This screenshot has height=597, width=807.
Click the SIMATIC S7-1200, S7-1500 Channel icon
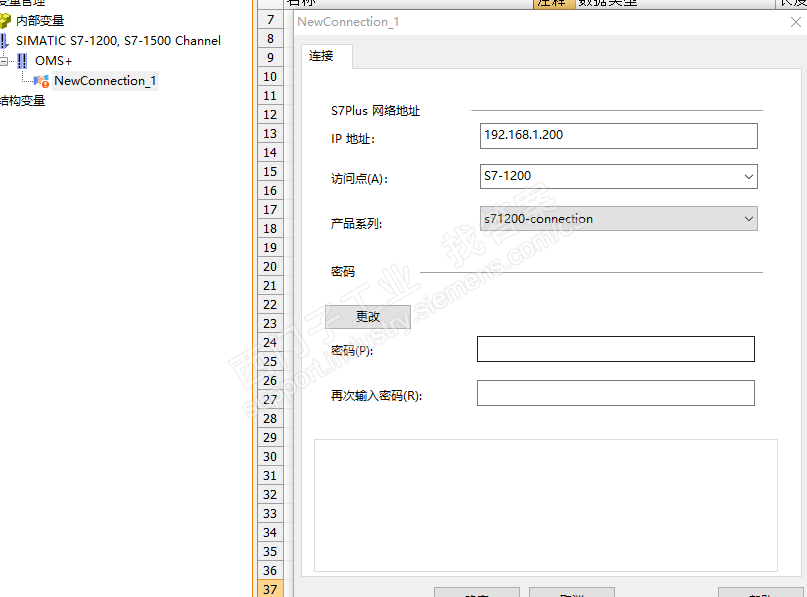point(4,41)
